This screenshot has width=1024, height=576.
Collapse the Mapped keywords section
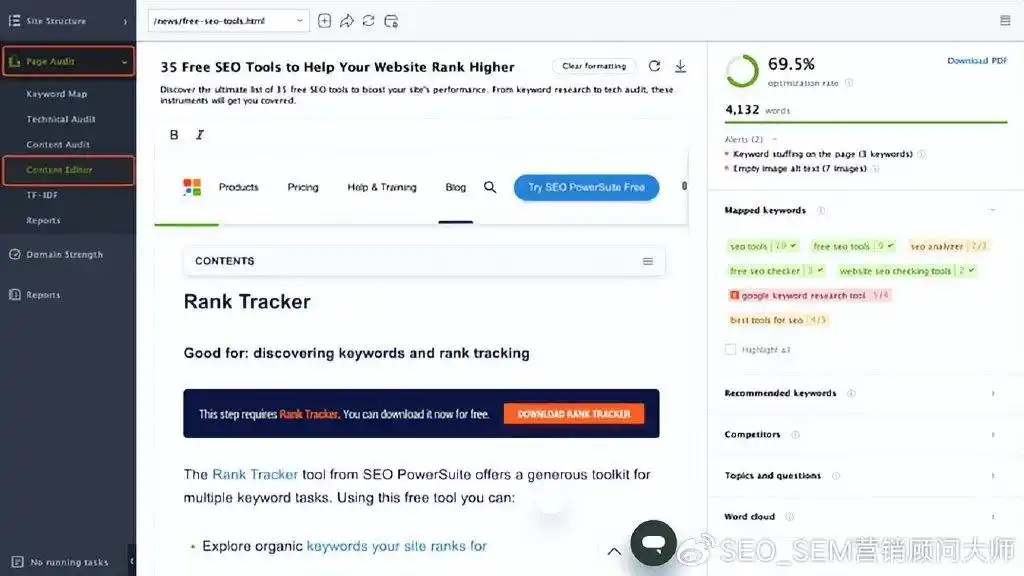point(993,210)
